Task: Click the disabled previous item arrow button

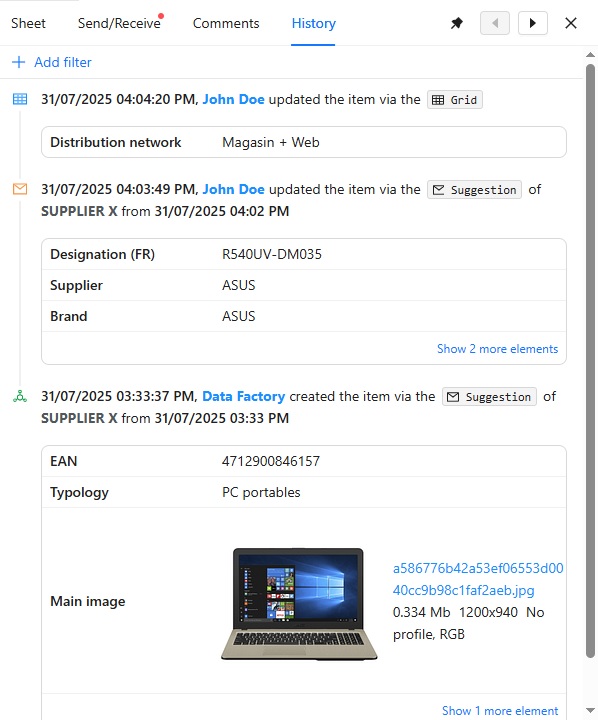Action: point(495,23)
